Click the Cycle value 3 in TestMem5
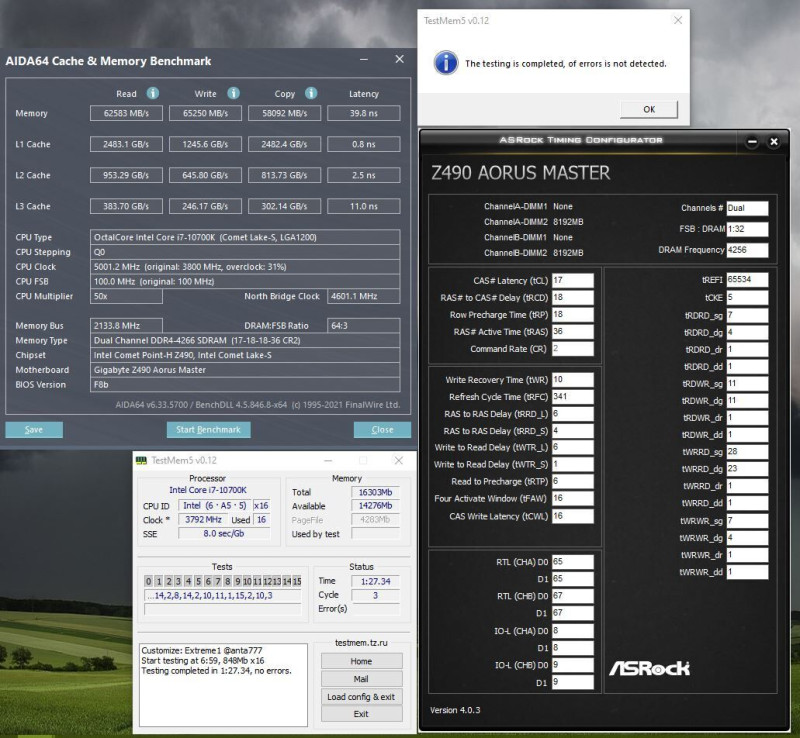Image resolution: width=800 pixels, height=738 pixels. [x=375, y=595]
